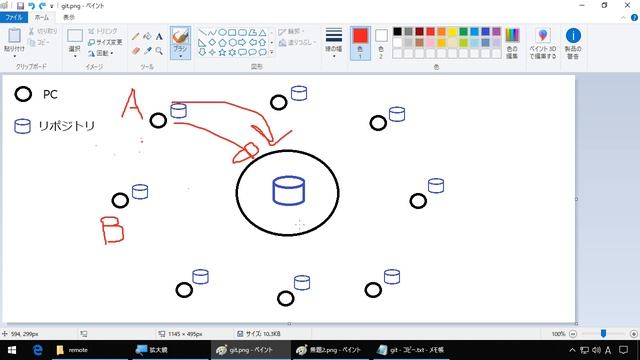The image size is (640, 360).
Task: Open the shape Outline (輪郭) dropdown
Action: (x=292, y=31)
